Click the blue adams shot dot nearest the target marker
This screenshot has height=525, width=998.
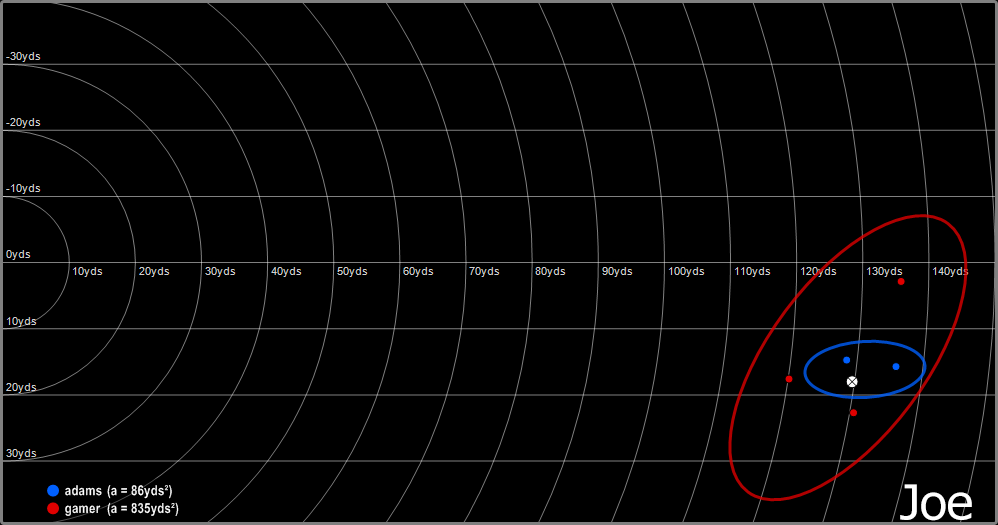(847, 360)
